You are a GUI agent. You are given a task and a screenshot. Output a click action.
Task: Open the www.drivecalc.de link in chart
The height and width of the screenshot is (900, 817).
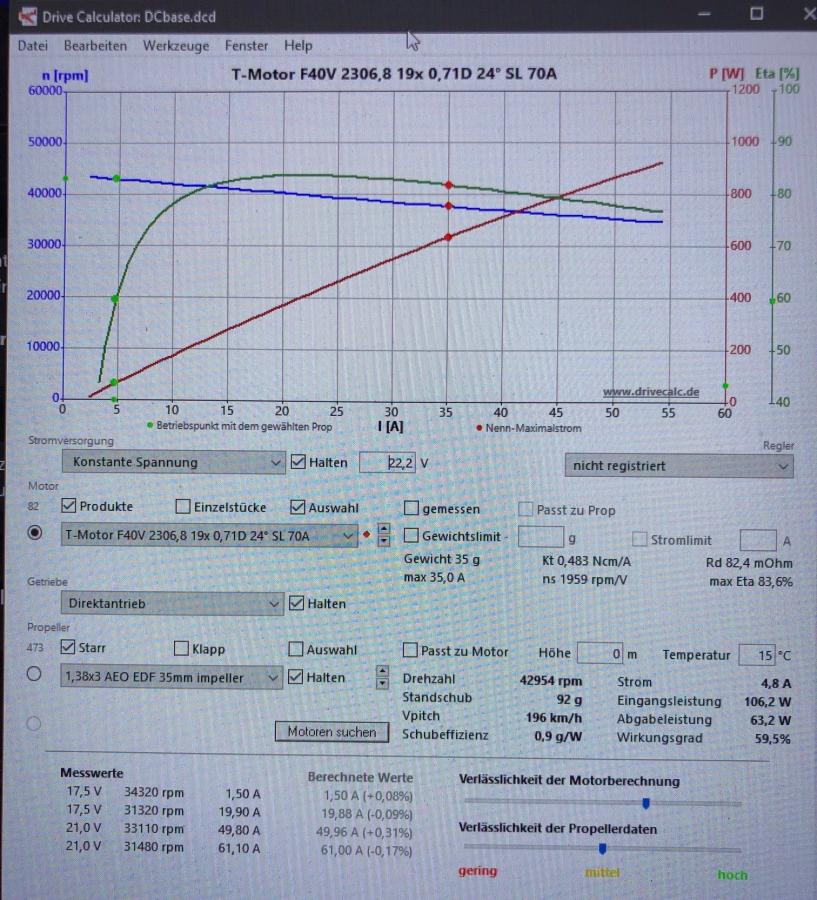(650, 391)
